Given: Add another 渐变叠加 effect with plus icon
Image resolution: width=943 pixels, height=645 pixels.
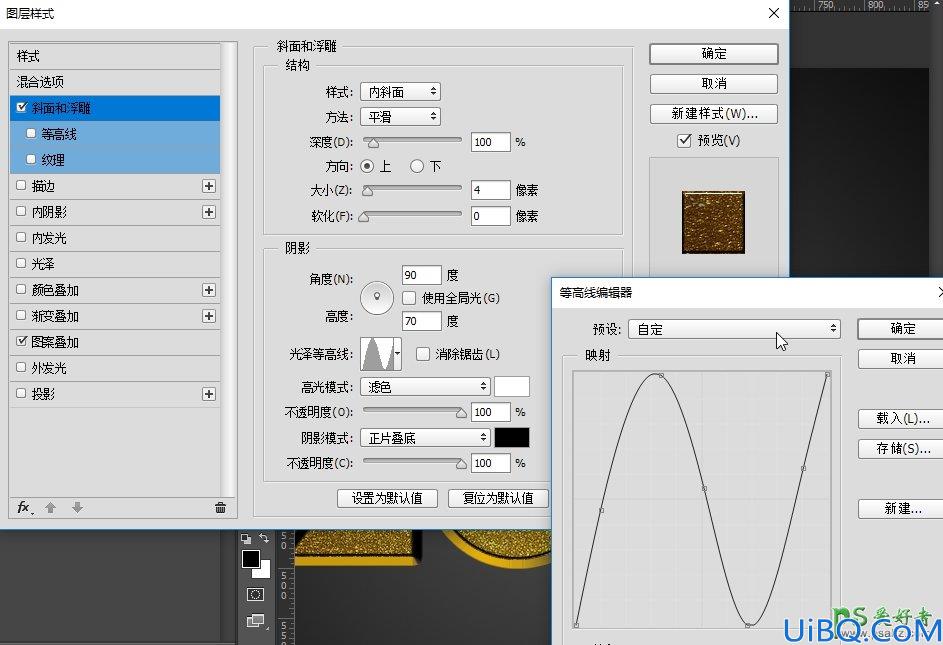Looking at the screenshot, I should (209, 316).
